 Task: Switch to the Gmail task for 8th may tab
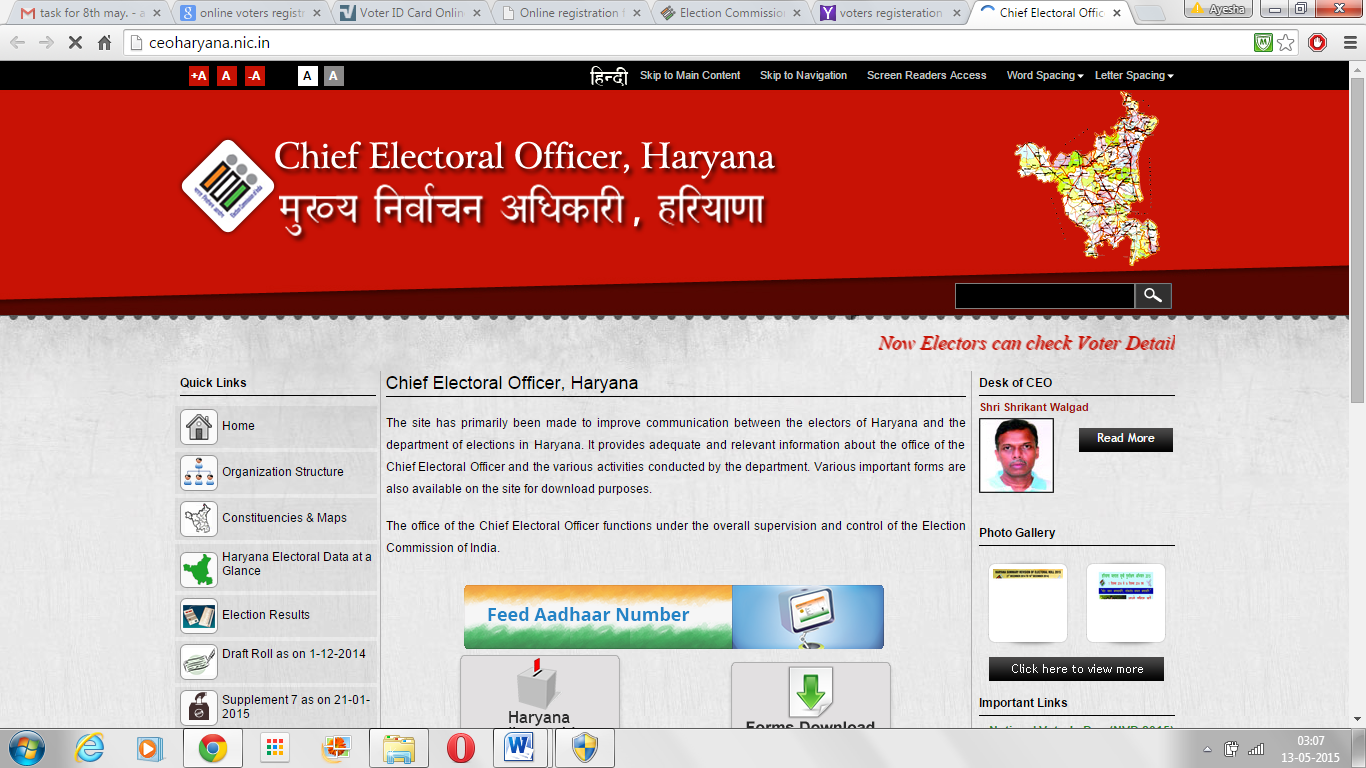coord(91,13)
